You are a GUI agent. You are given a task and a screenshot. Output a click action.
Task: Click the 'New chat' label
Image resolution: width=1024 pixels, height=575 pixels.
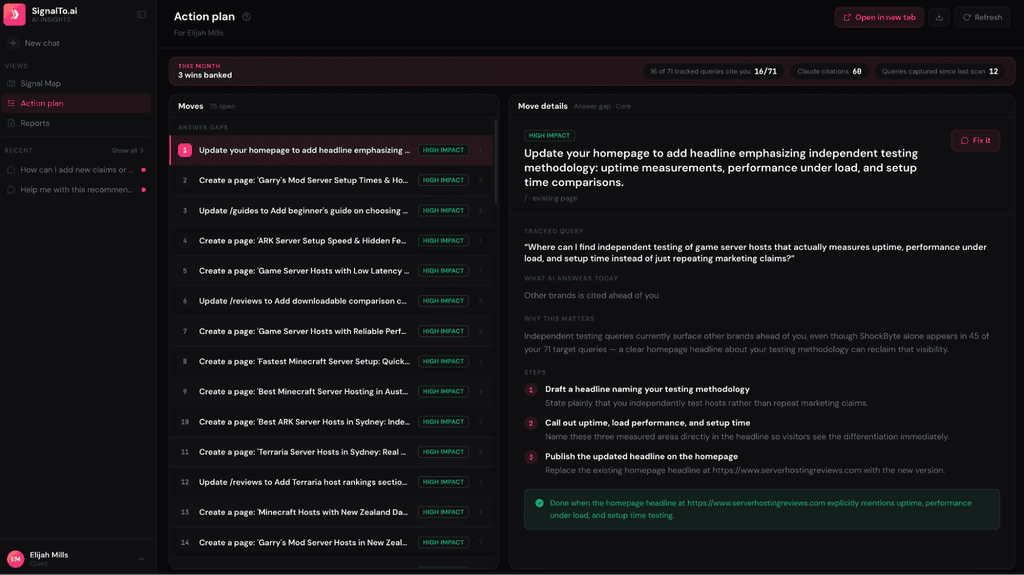tap(42, 43)
